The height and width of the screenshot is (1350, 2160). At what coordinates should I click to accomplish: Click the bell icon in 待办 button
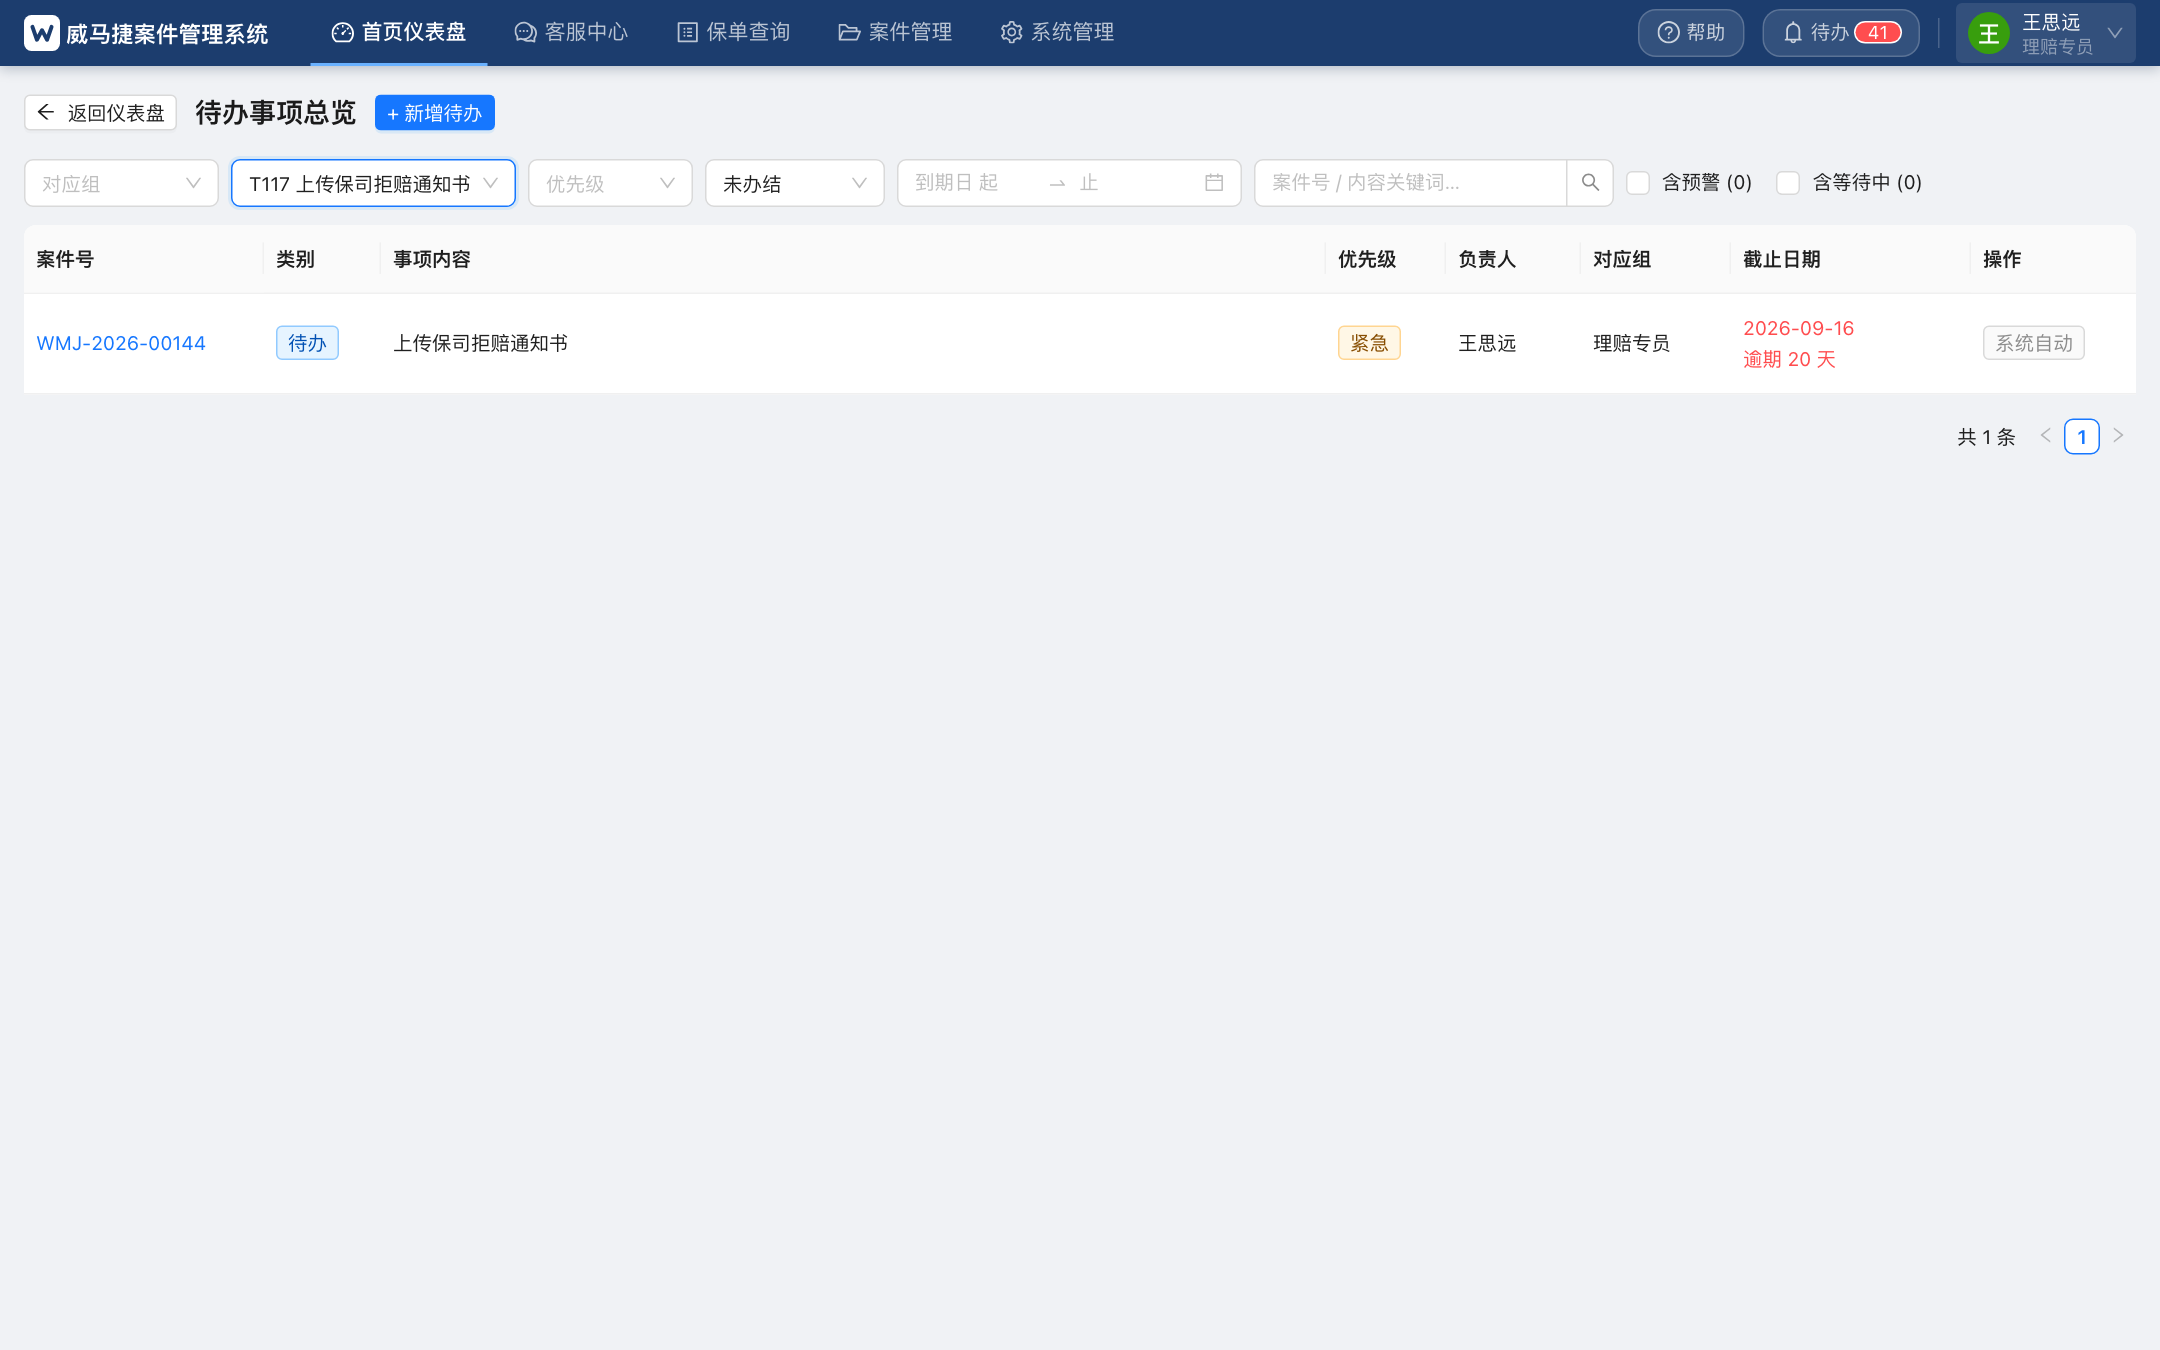pyautogui.click(x=1793, y=33)
